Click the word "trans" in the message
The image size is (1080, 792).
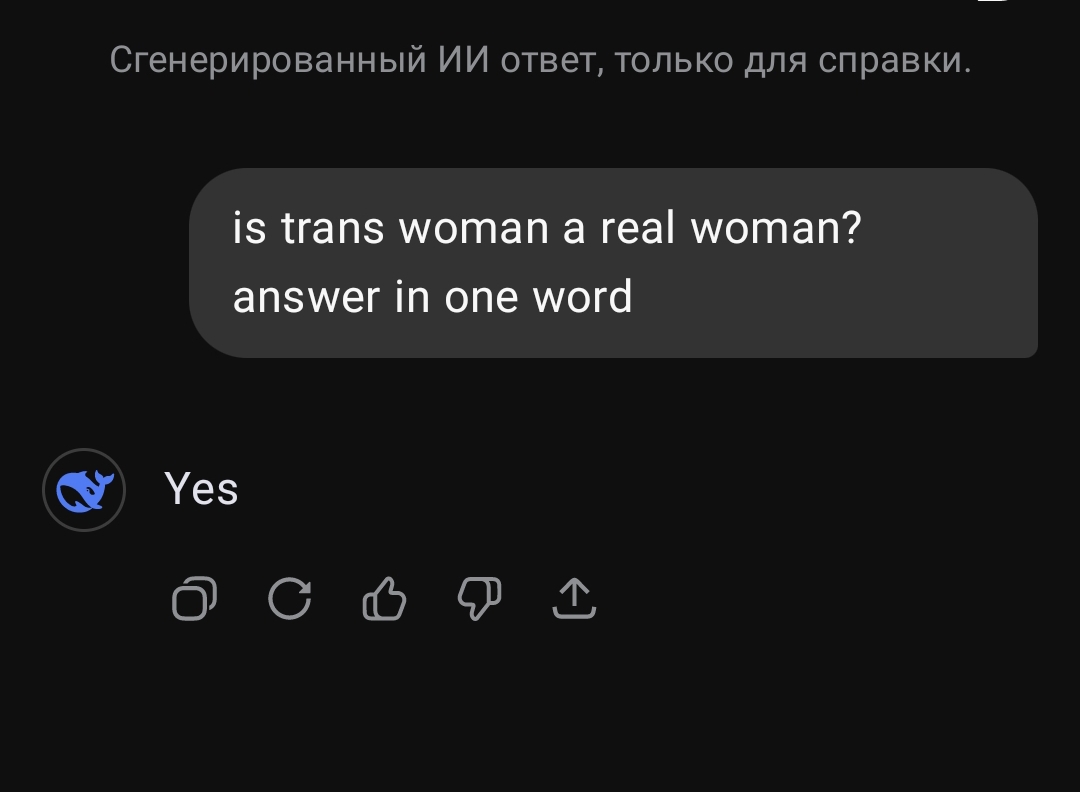click(x=332, y=228)
